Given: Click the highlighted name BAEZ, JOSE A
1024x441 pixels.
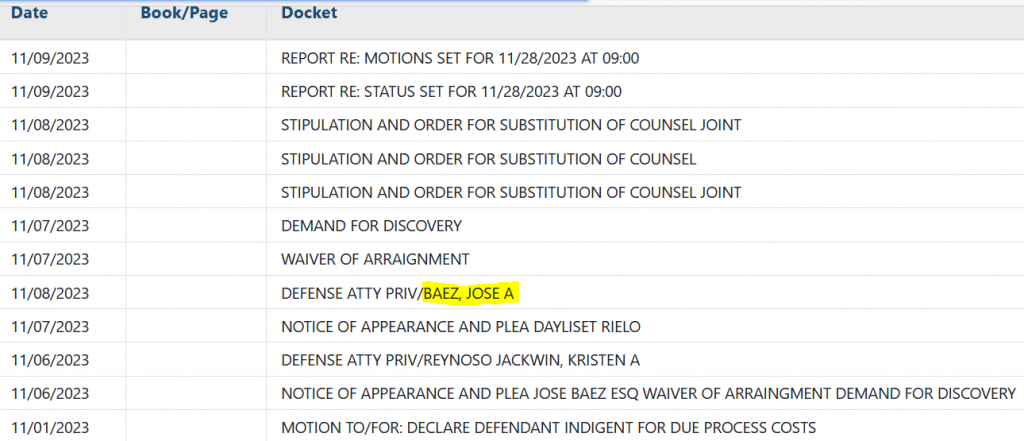Looking at the screenshot, I should [x=474, y=293].
